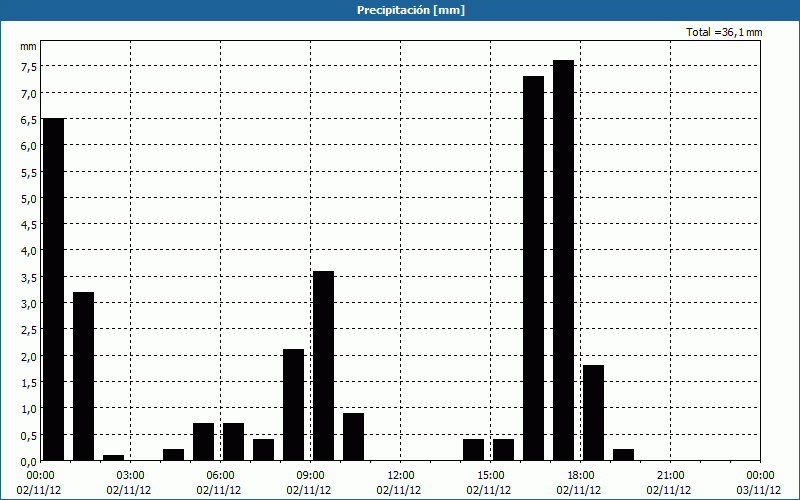Click the '06:00' time axis label
The width and height of the screenshot is (800, 500).
[220, 476]
